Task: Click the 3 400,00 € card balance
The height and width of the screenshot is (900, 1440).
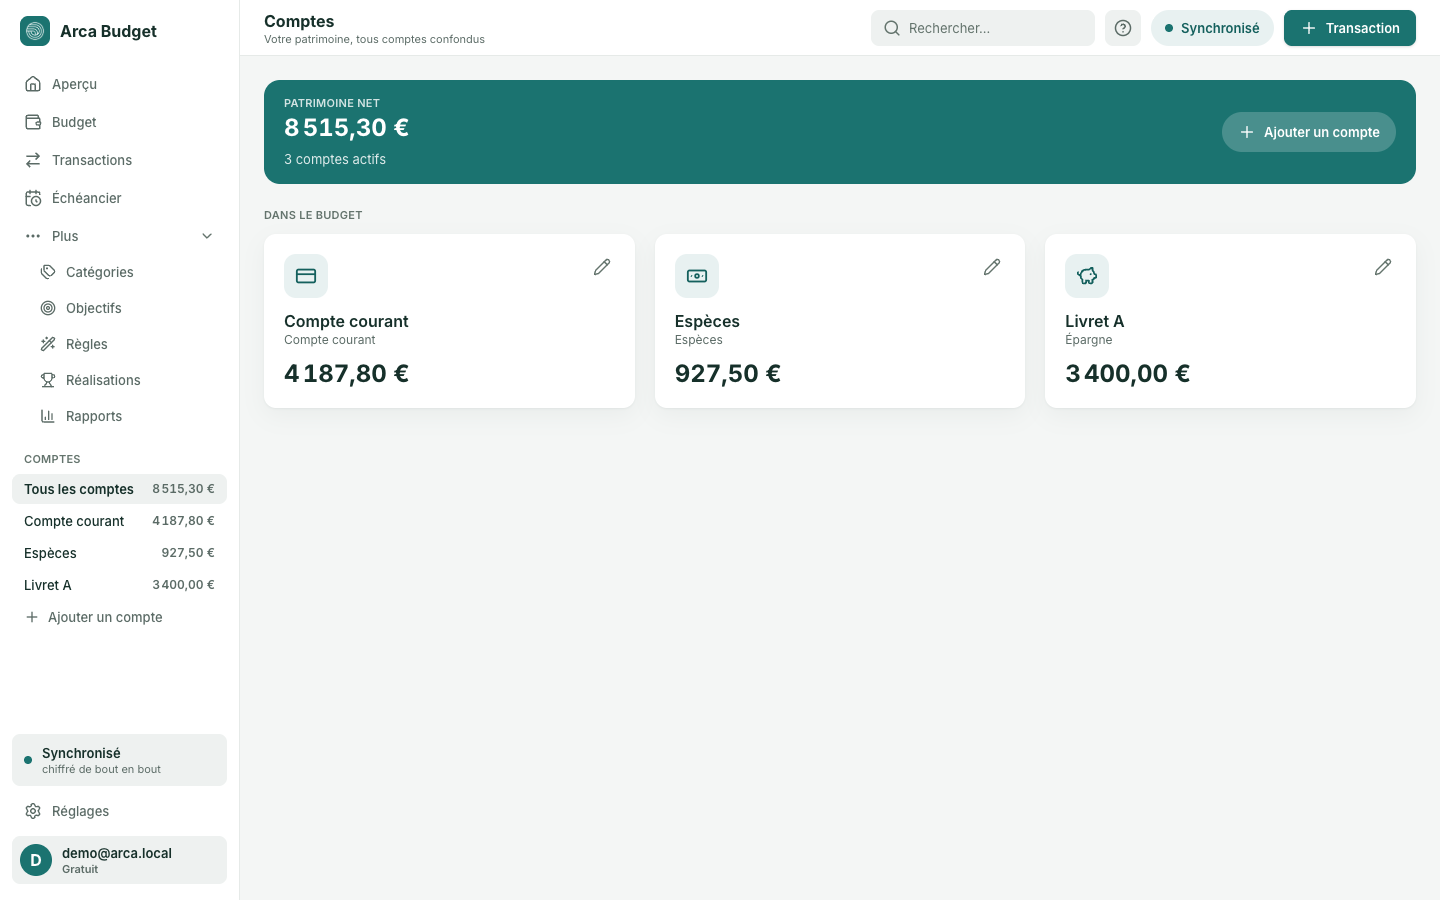Action: point(1127,373)
